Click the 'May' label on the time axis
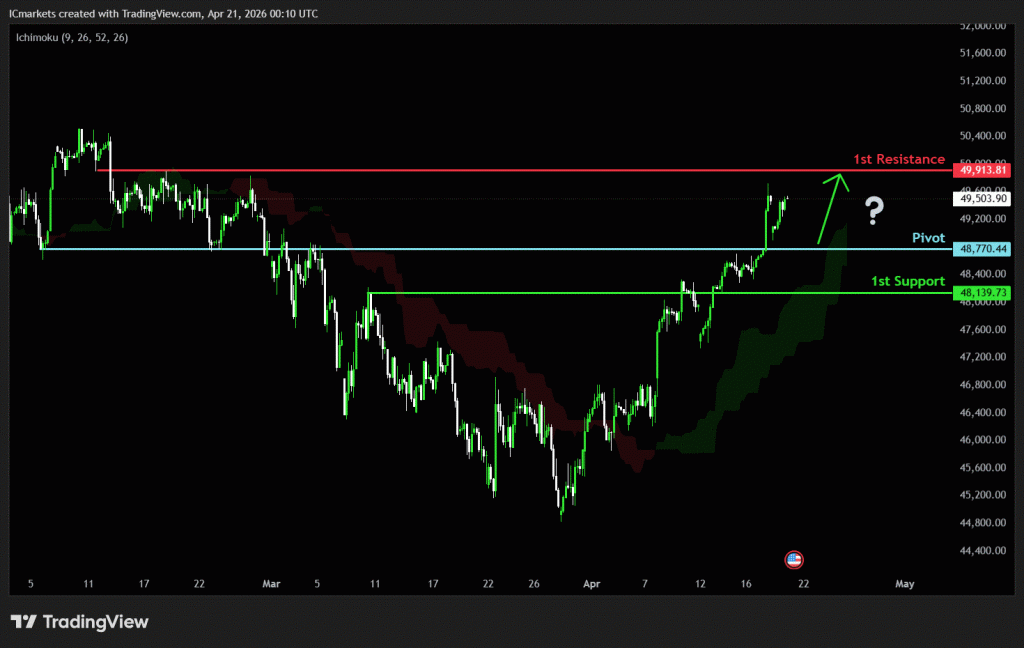Image resolution: width=1024 pixels, height=648 pixels. [x=905, y=583]
